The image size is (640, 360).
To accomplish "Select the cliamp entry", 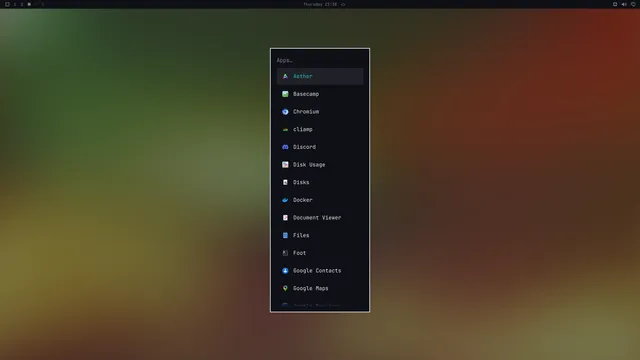I will [x=320, y=129].
